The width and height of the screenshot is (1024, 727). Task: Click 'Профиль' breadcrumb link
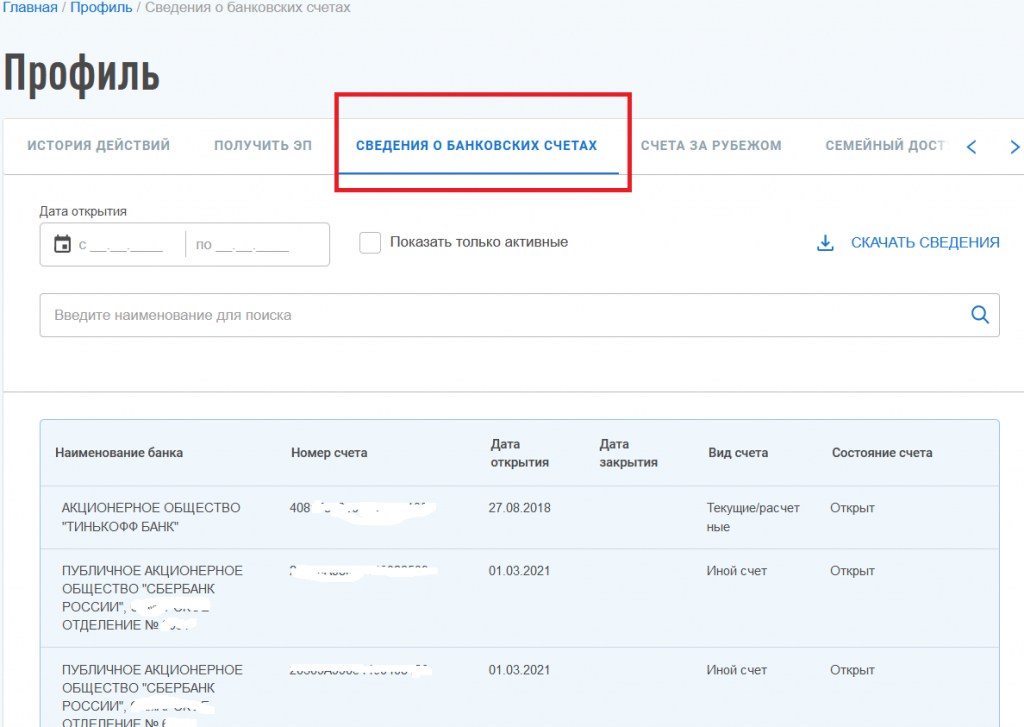tap(102, 8)
